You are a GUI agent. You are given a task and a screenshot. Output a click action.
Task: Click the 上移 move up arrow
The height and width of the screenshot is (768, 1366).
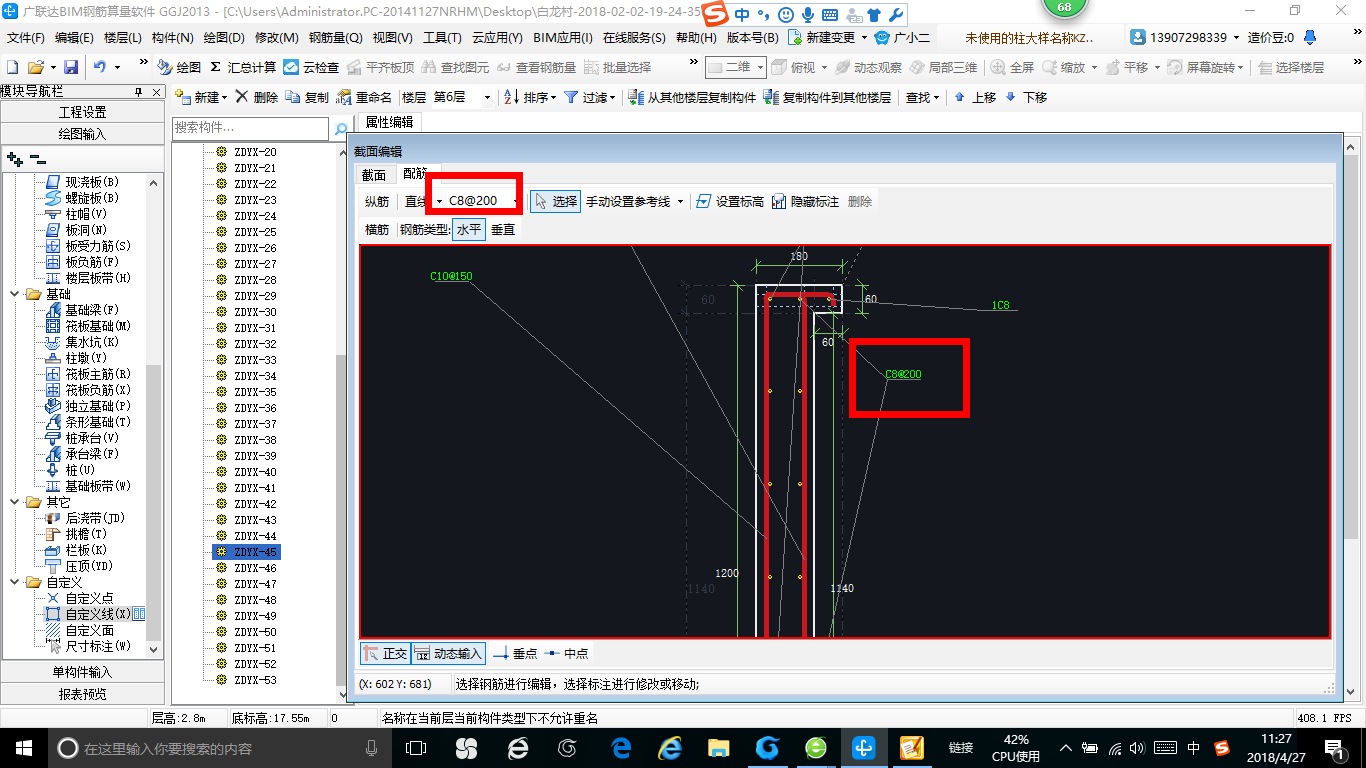point(960,97)
